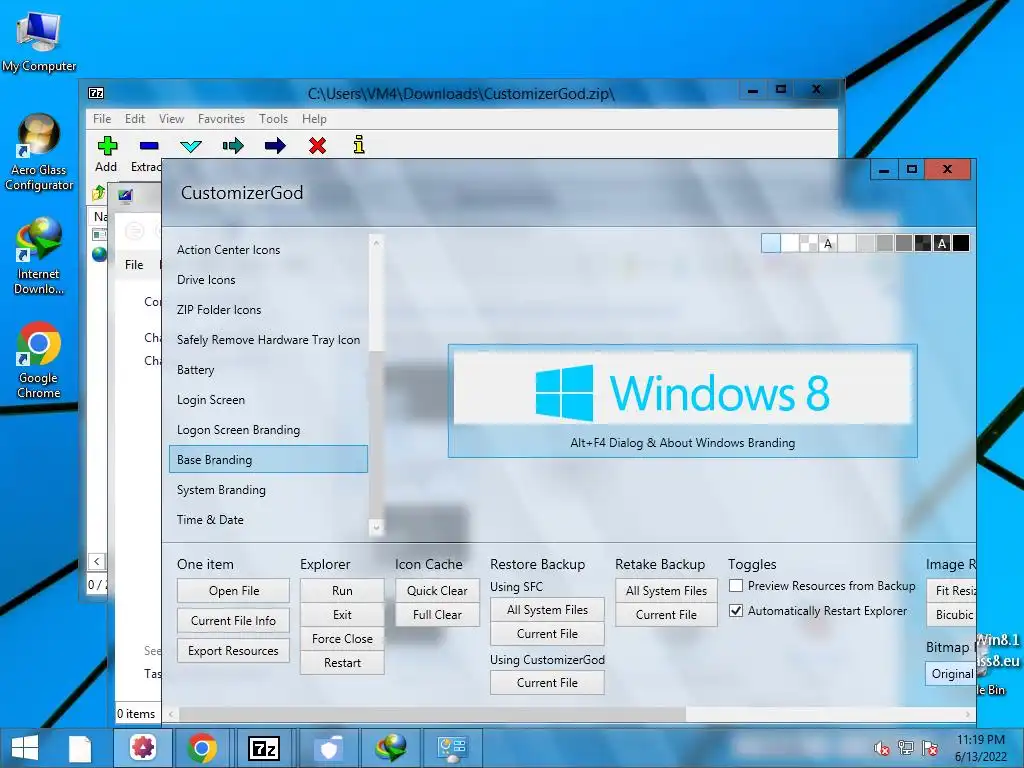
Task: Click Icon Cache Quick Clear button
Action: tap(437, 591)
